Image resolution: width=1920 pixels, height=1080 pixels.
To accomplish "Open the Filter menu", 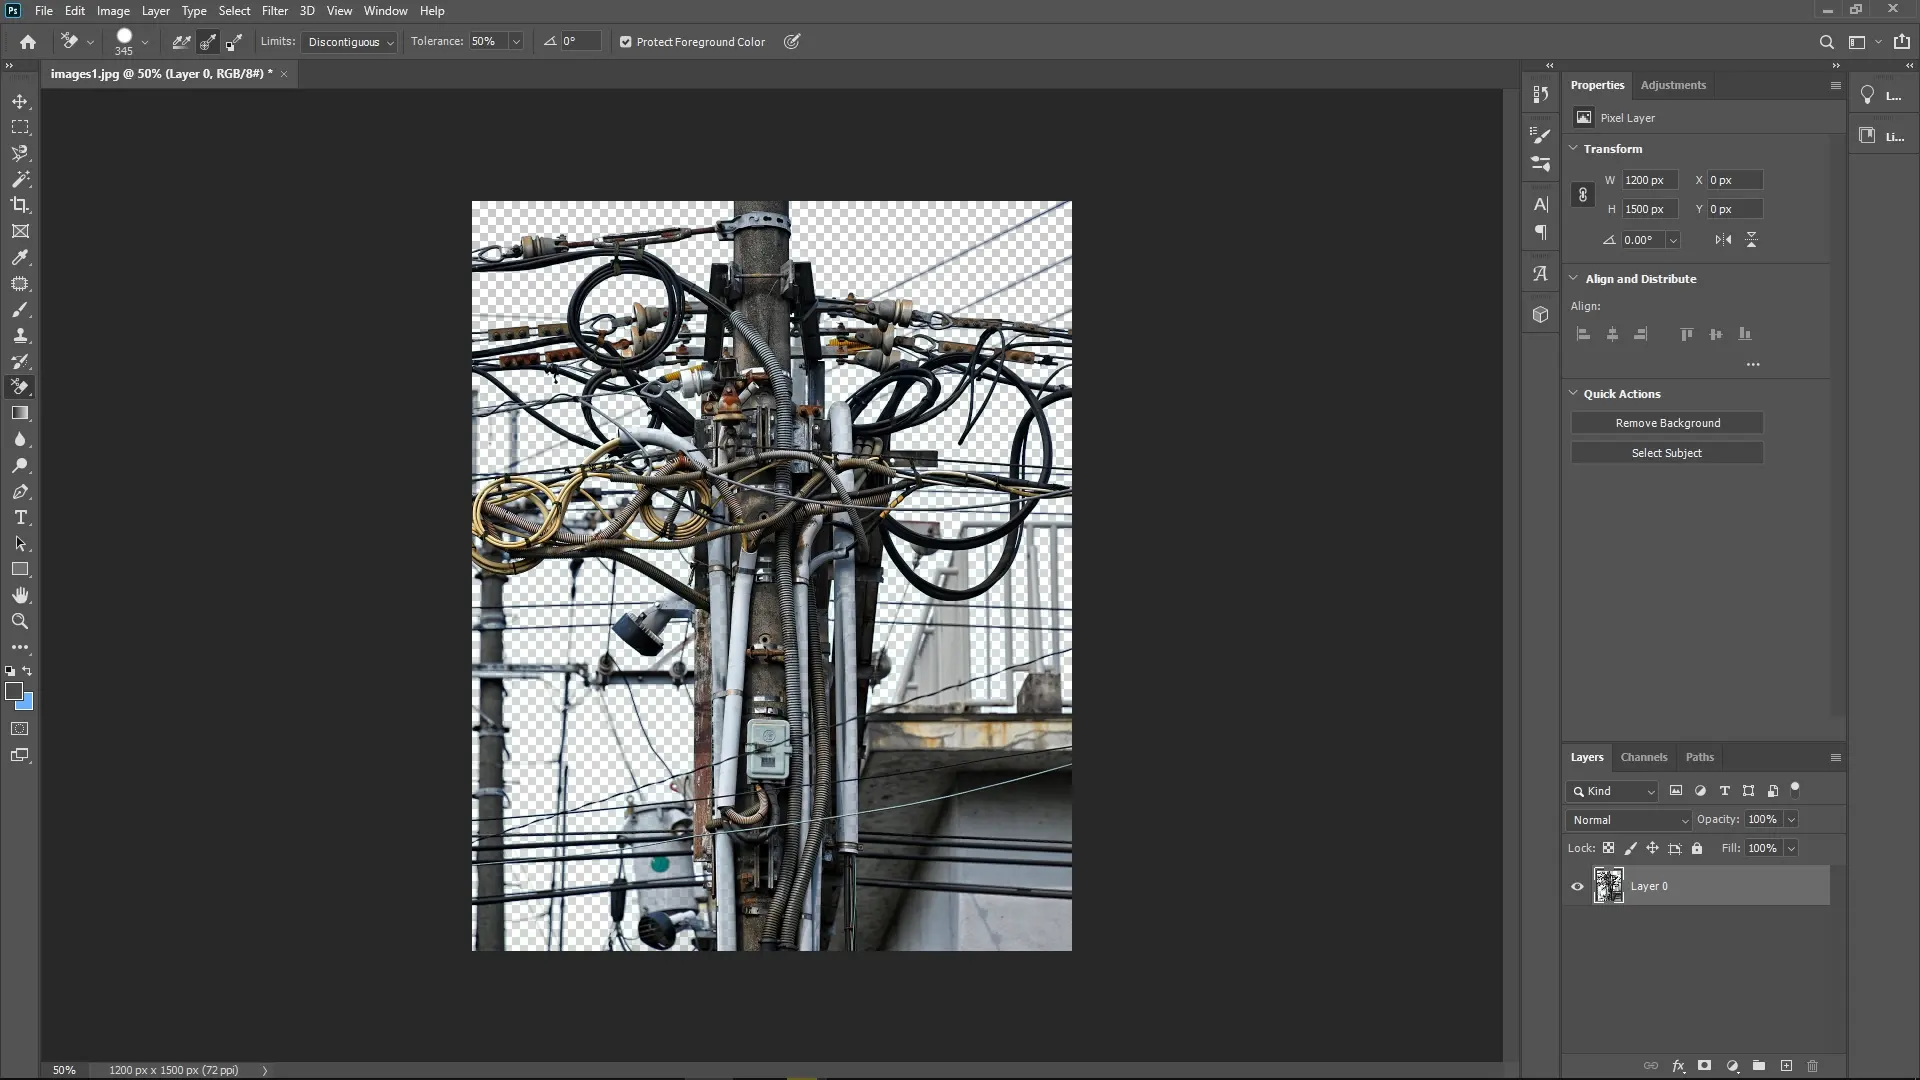I will (275, 11).
